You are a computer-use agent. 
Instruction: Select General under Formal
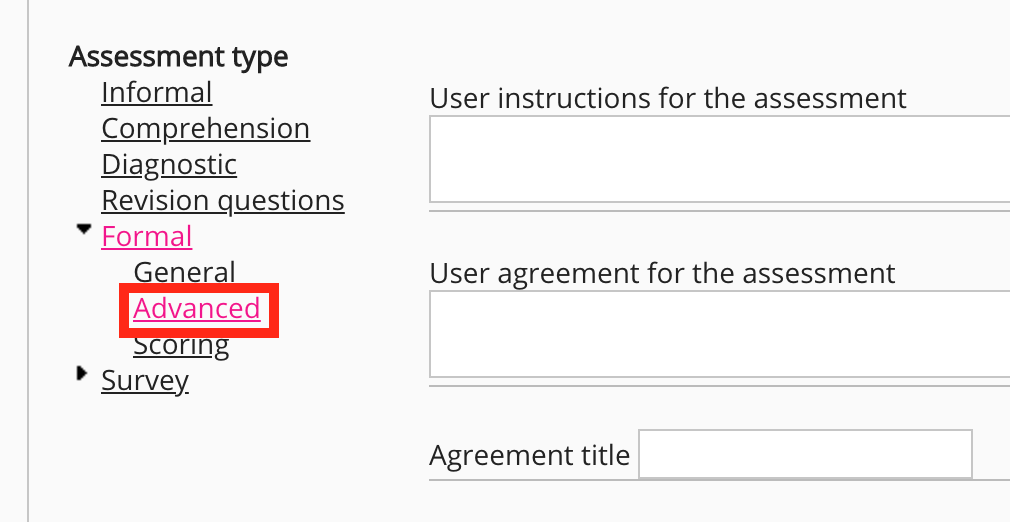184,273
